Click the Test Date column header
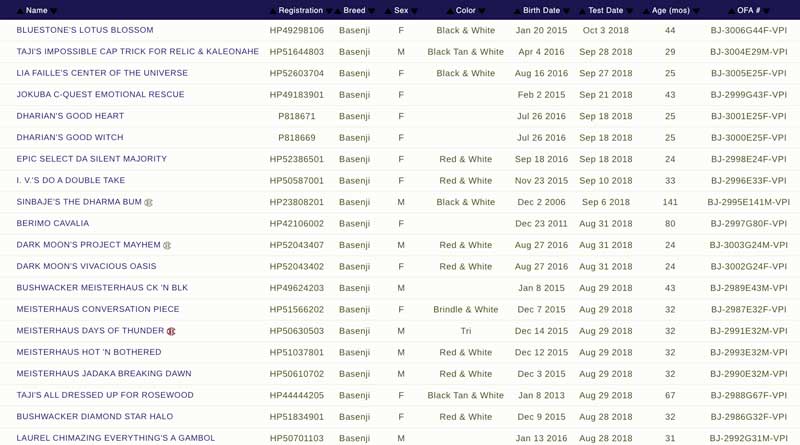Screen dimensions: 800x445 [606, 10]
